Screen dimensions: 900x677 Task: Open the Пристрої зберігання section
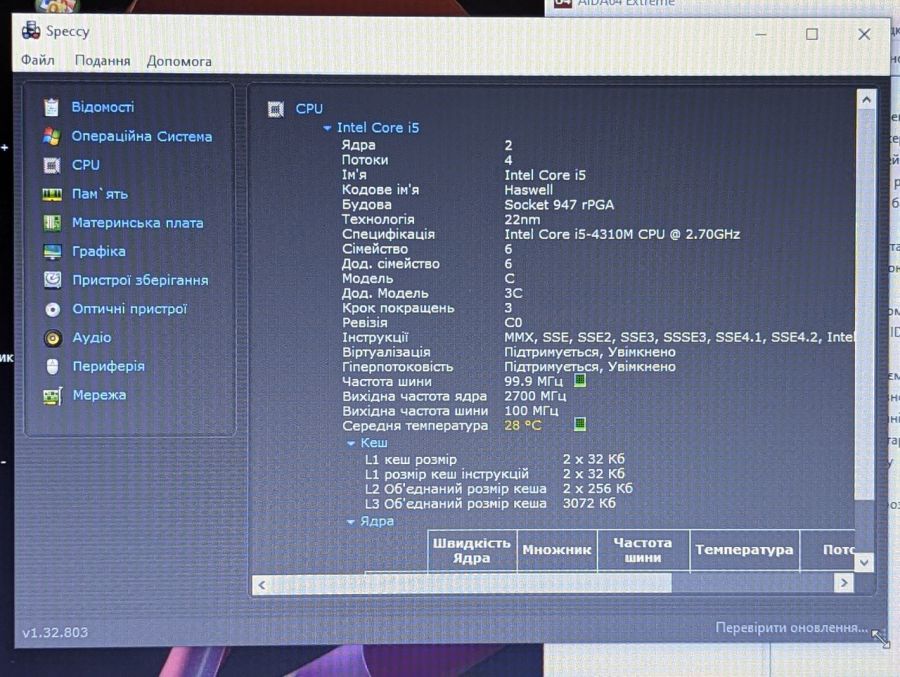140,280
